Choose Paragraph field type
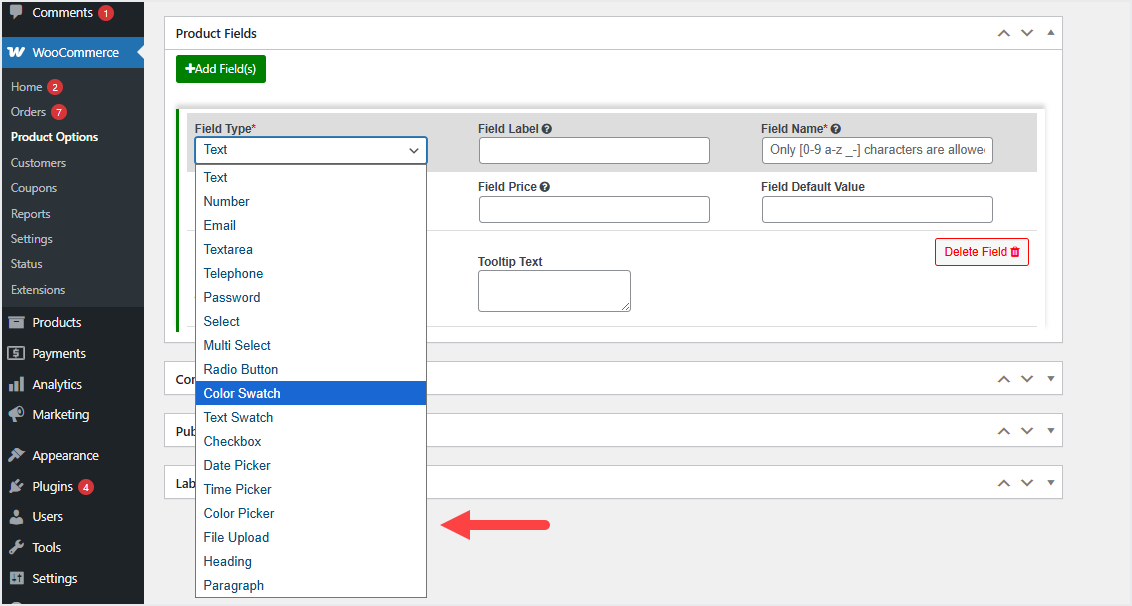The image size is (1132, 606). 310,585
